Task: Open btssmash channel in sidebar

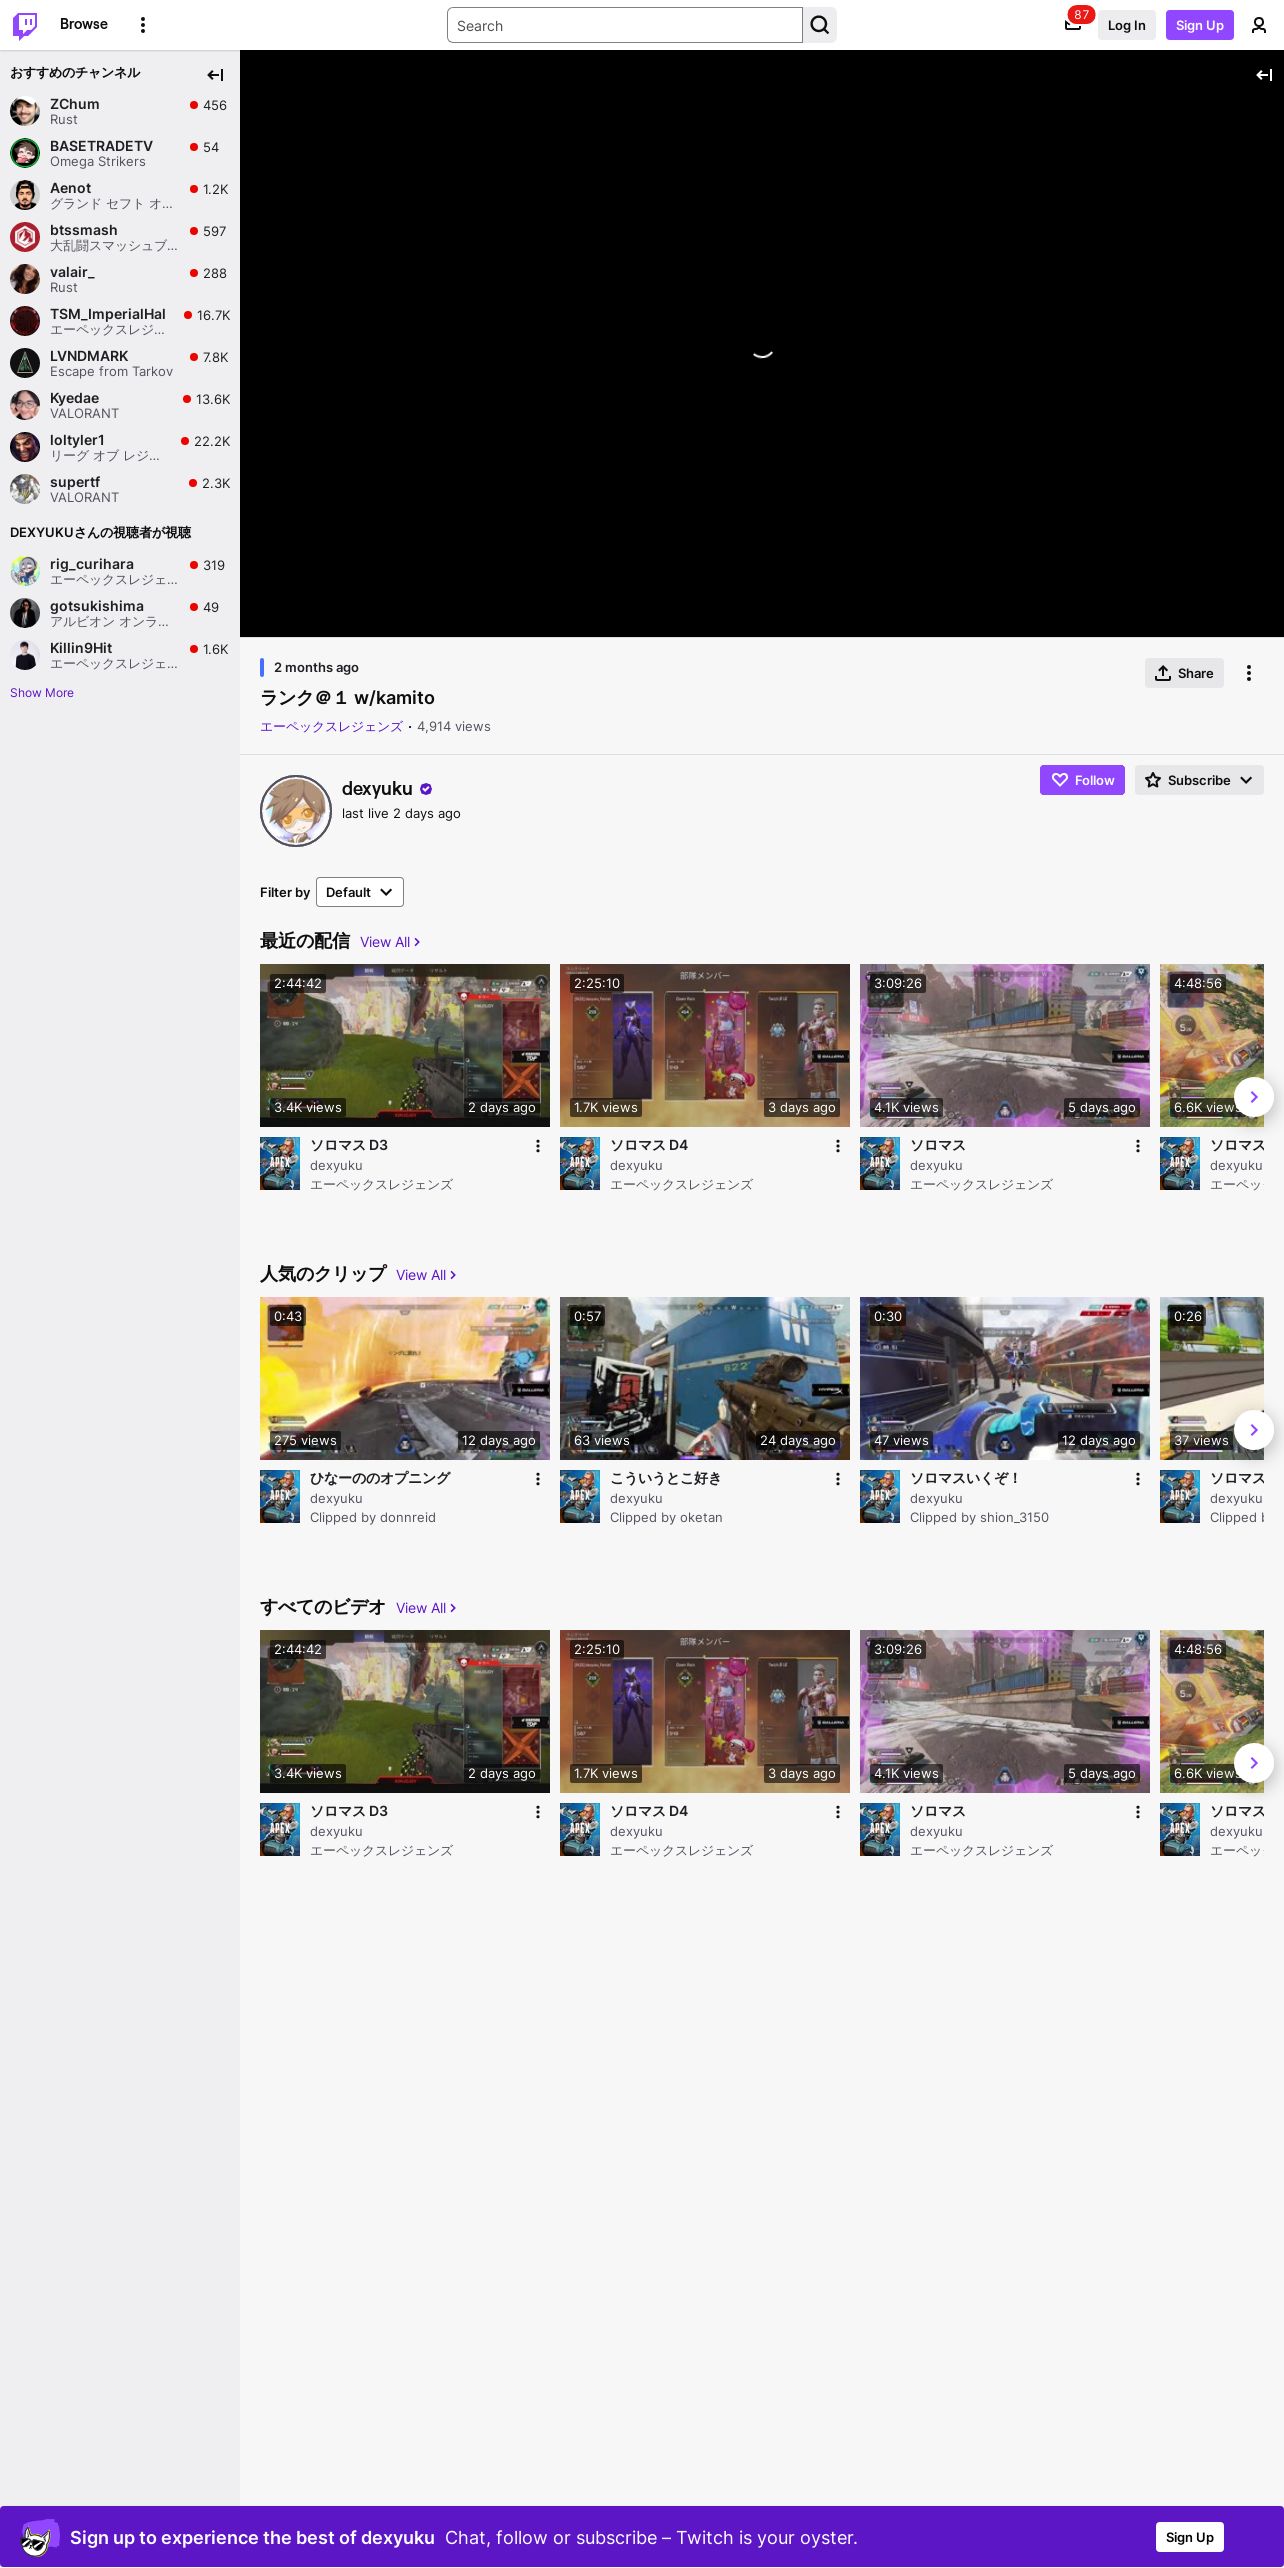Action: (x=120, y=237)
